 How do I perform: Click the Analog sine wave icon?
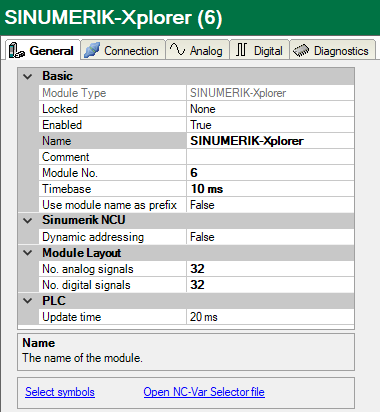point(177,49)
